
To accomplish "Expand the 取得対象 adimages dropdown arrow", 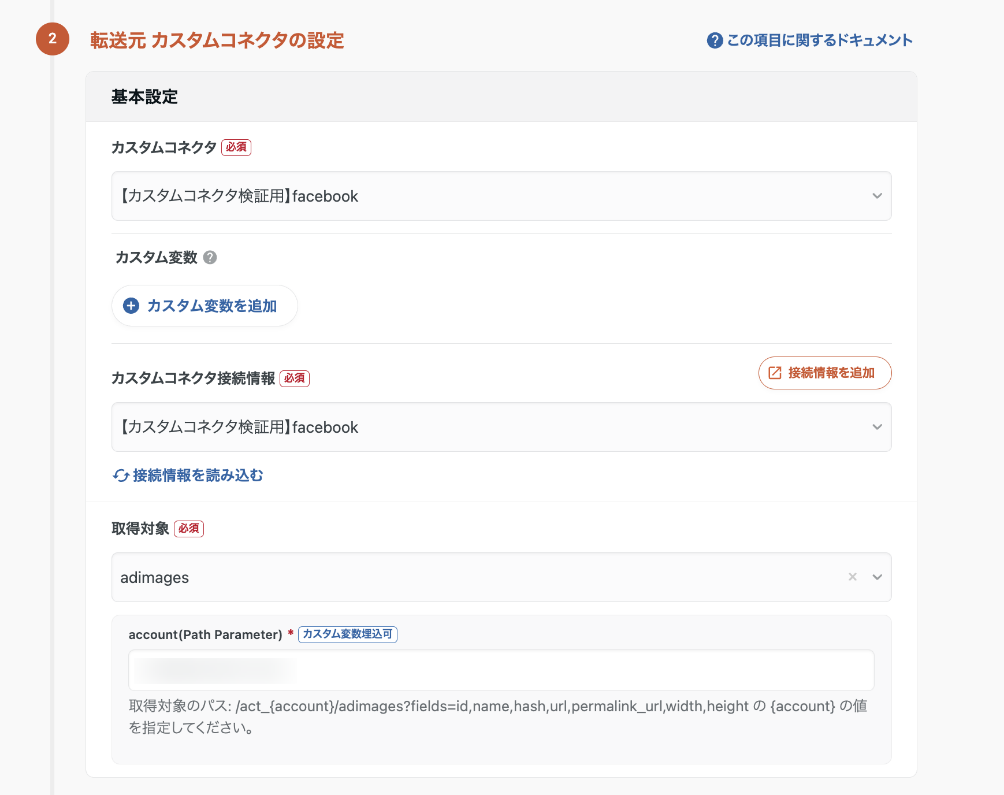I will click(x=877, y=577).
